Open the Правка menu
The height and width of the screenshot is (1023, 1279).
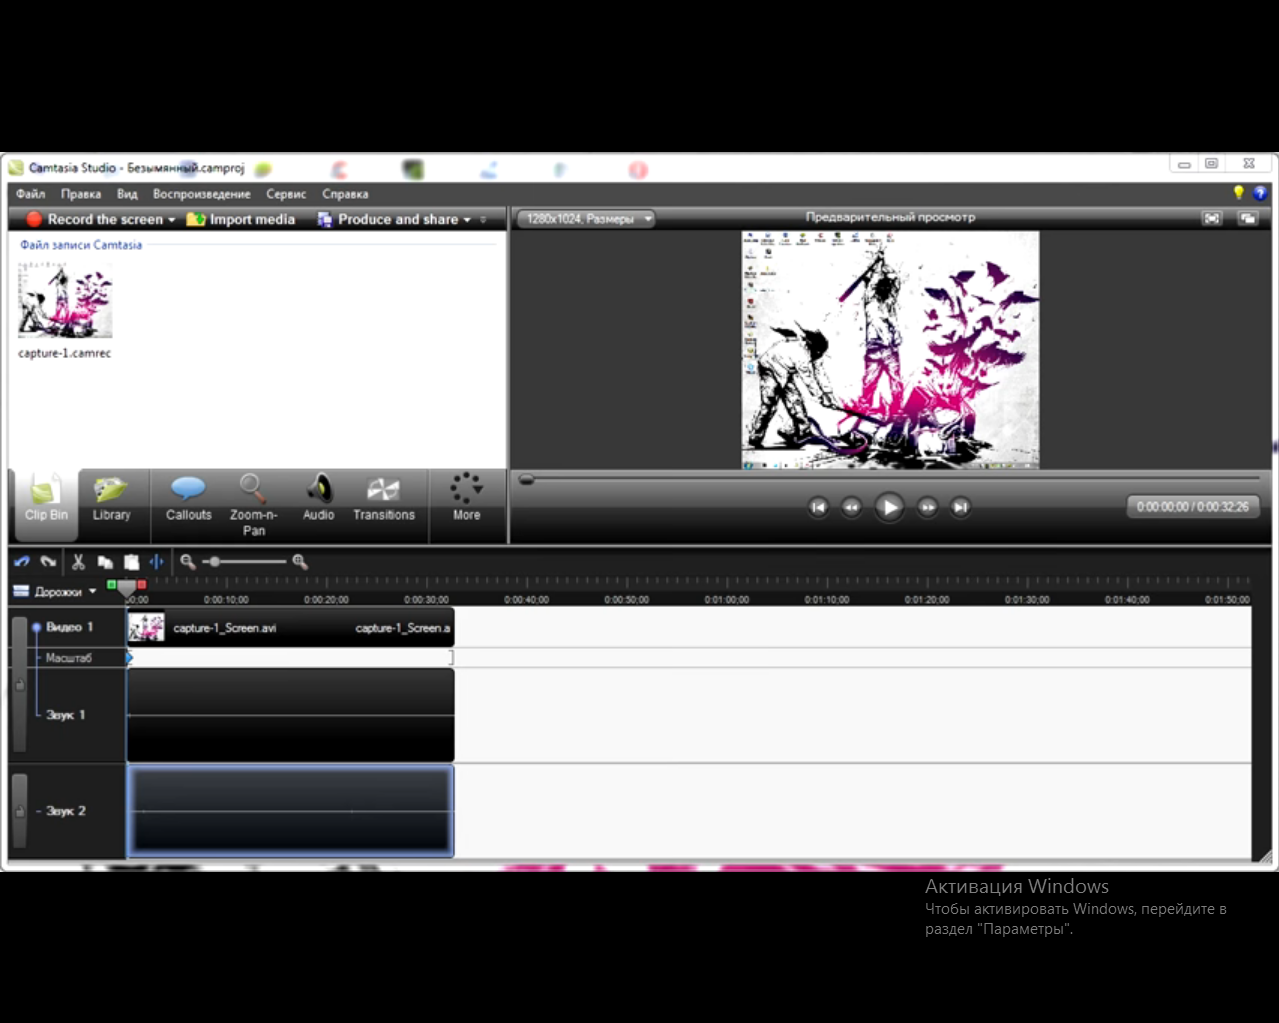81,194
